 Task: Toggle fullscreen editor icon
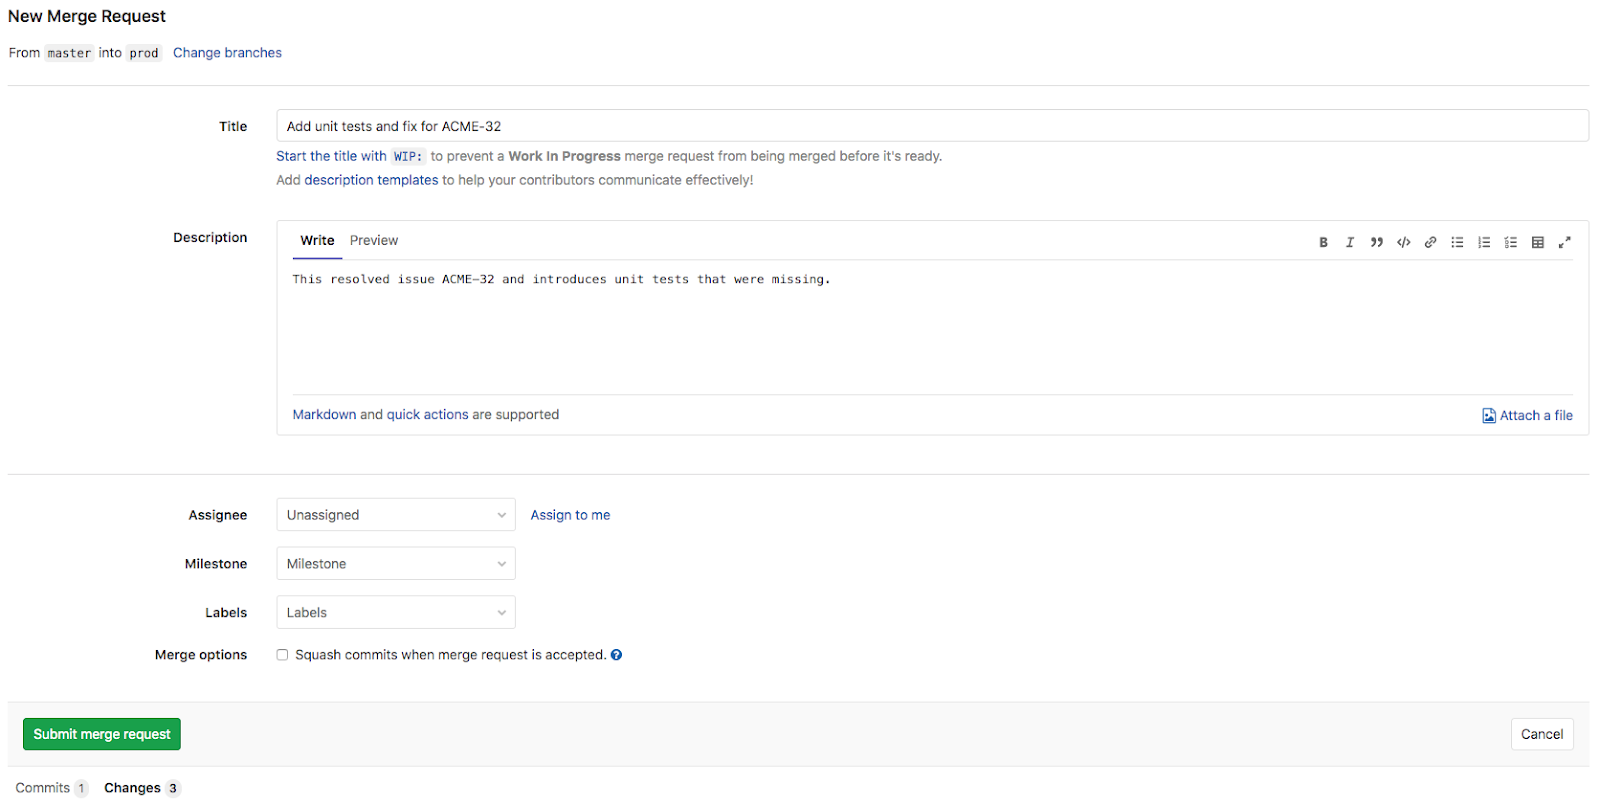[x=1565, y=242]
